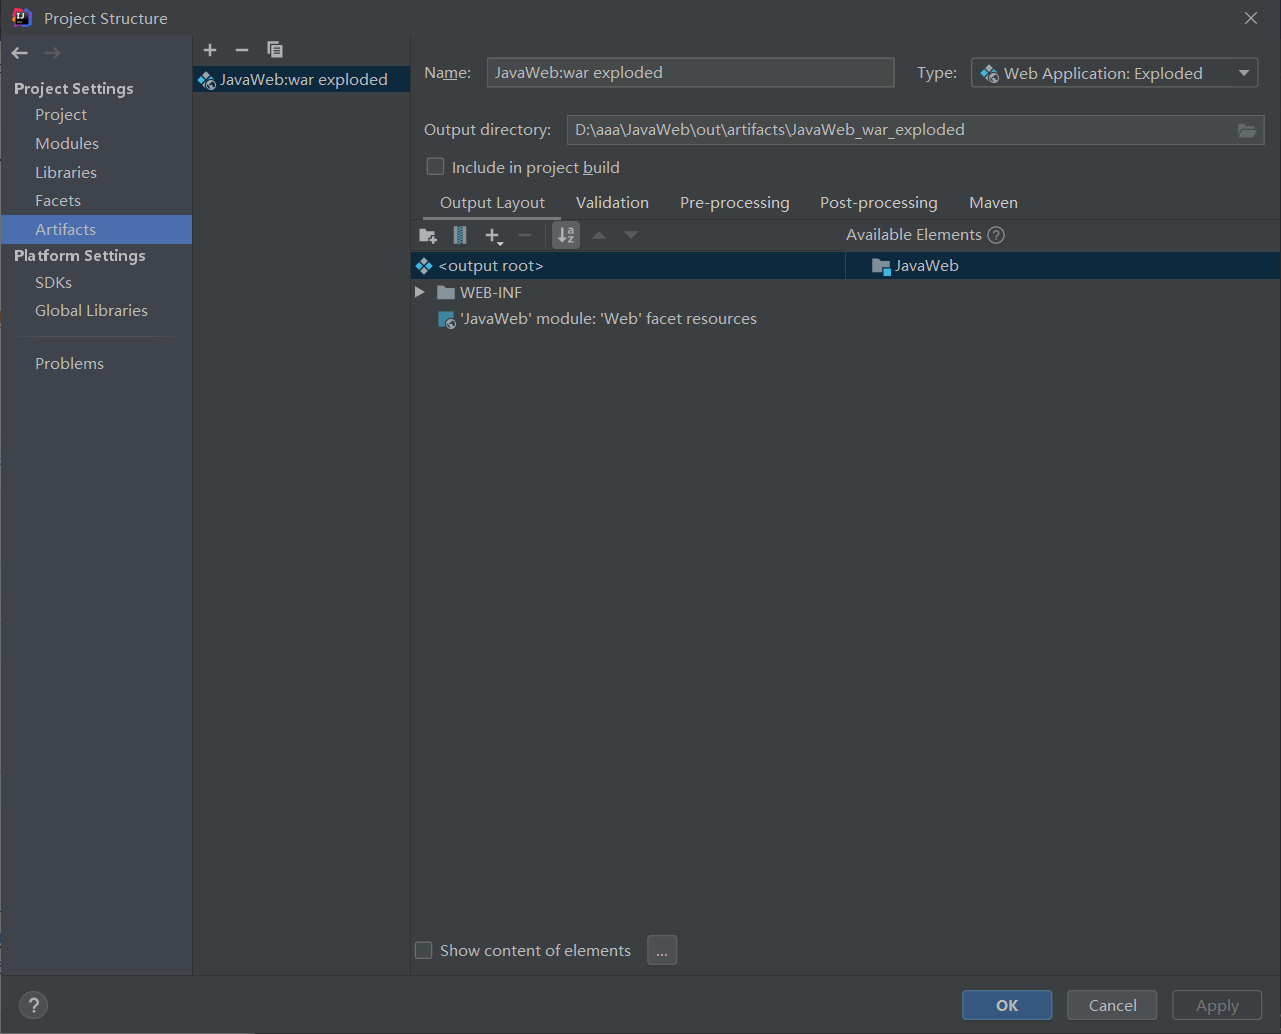Select JavaWeb module in Available Elements
Viewport: 1281px width, 1034px height.
point(916,266)
